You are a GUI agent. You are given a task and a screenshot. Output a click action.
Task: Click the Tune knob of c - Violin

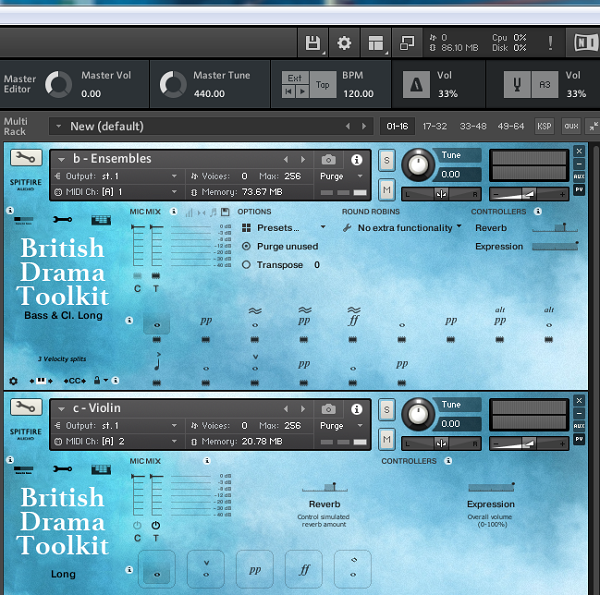click(418, 414)
